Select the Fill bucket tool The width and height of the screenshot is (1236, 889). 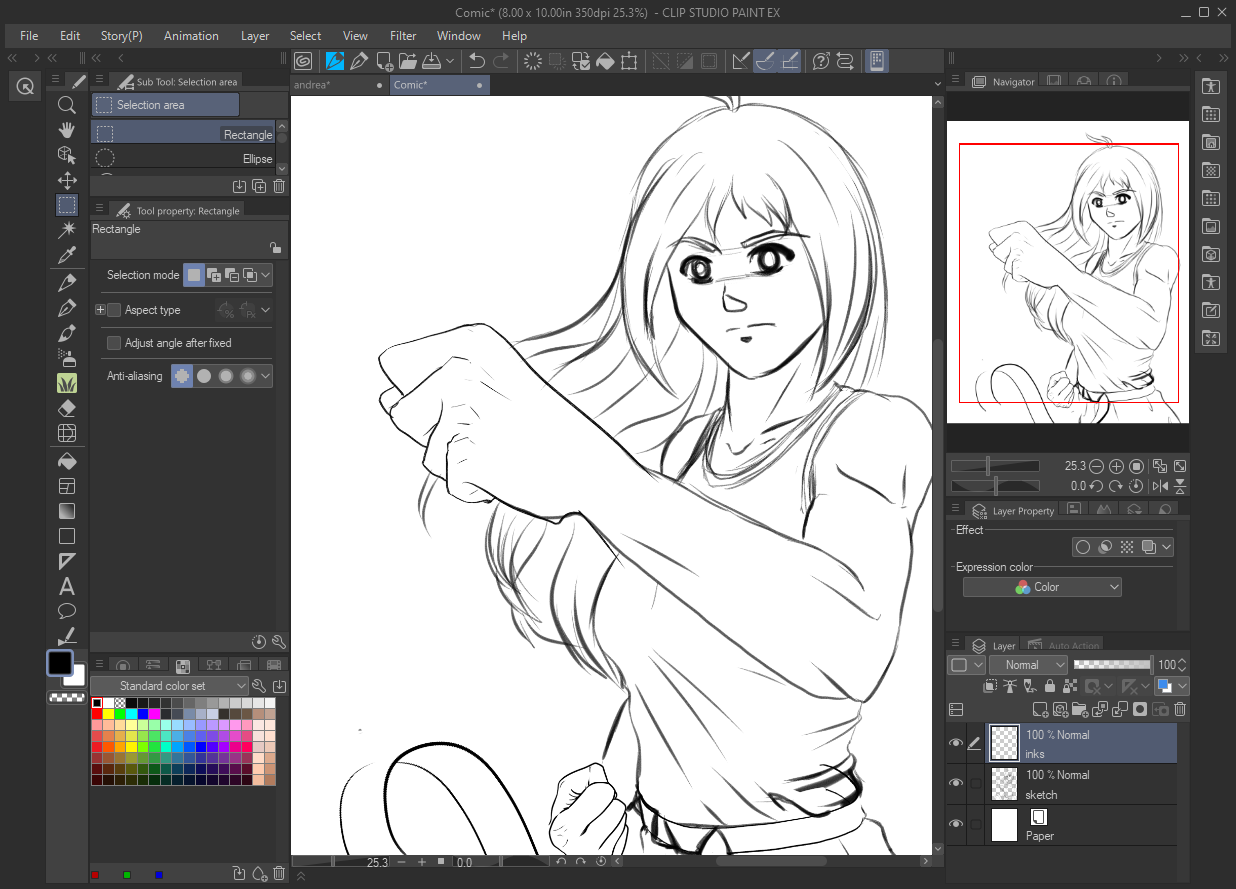67,461
